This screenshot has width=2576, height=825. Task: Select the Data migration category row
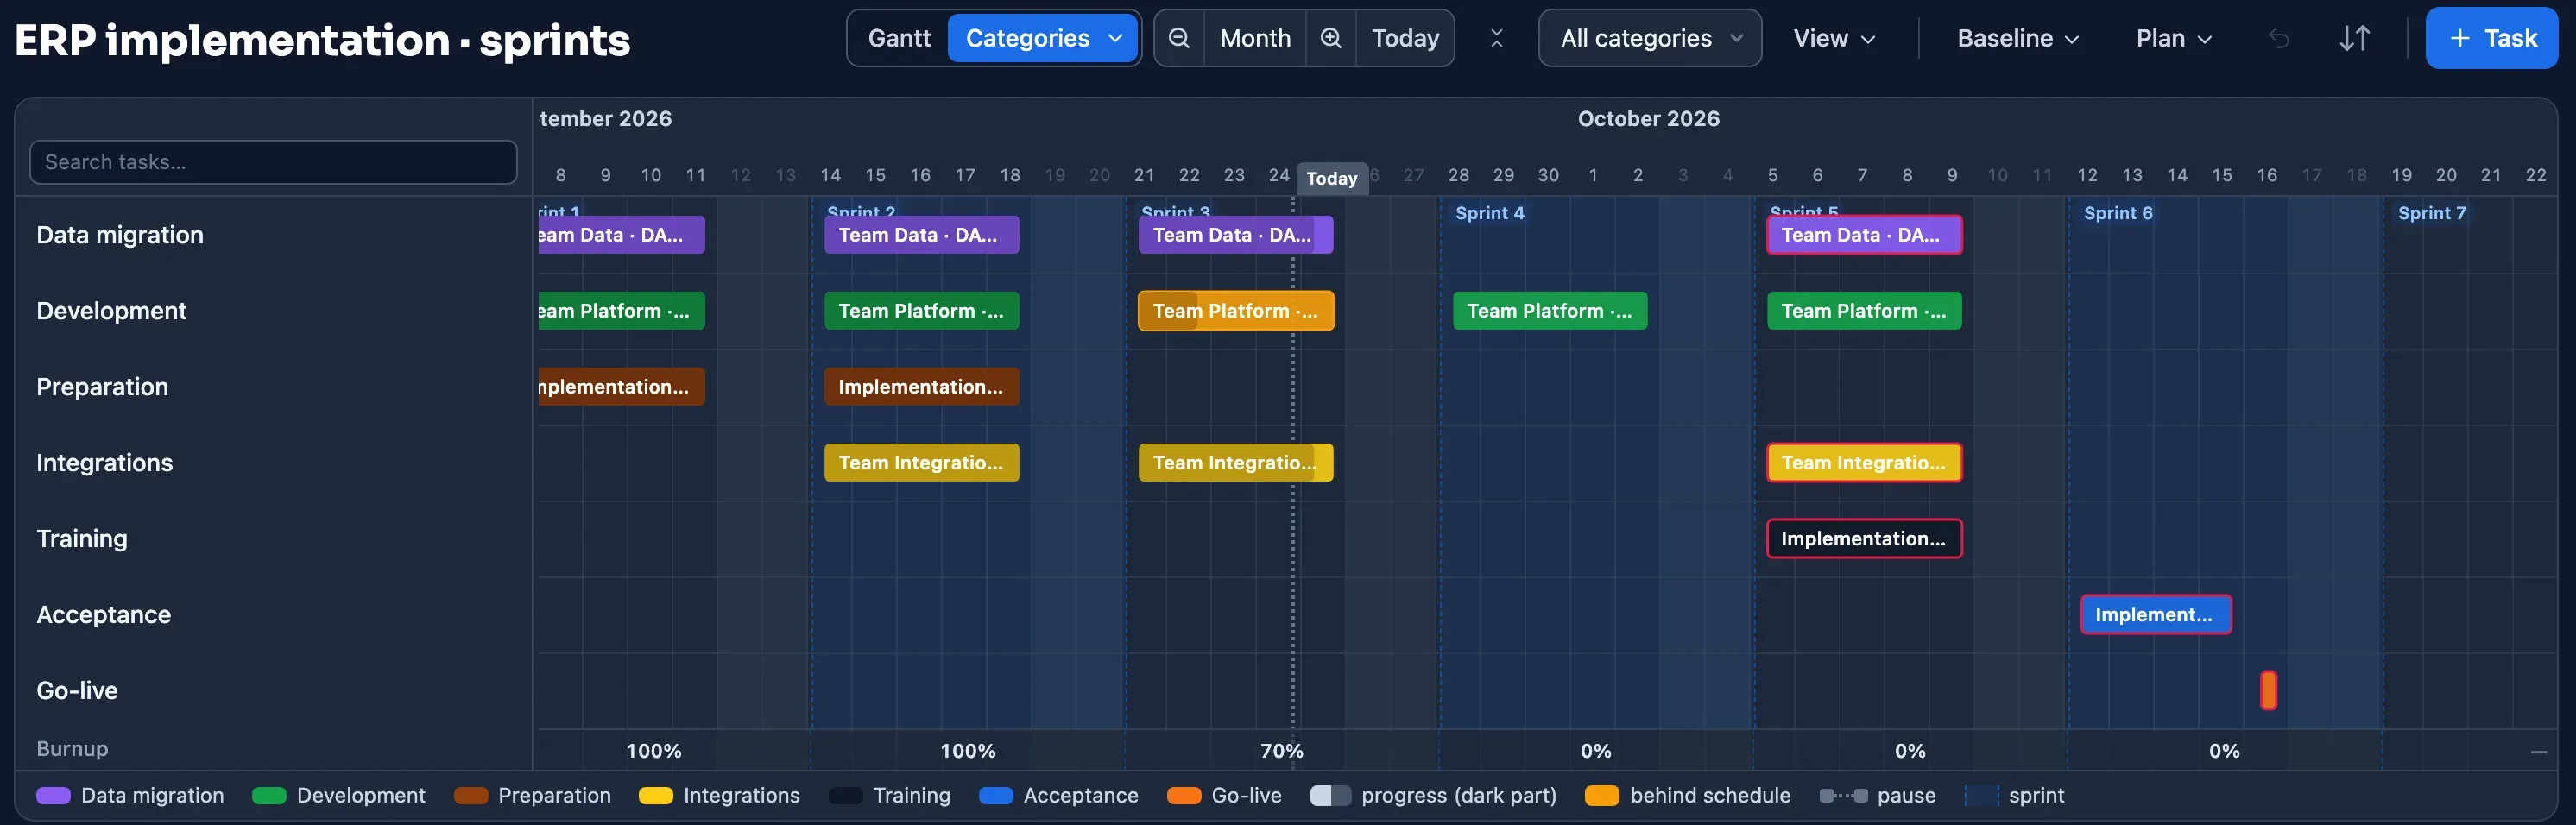point(273,235)
